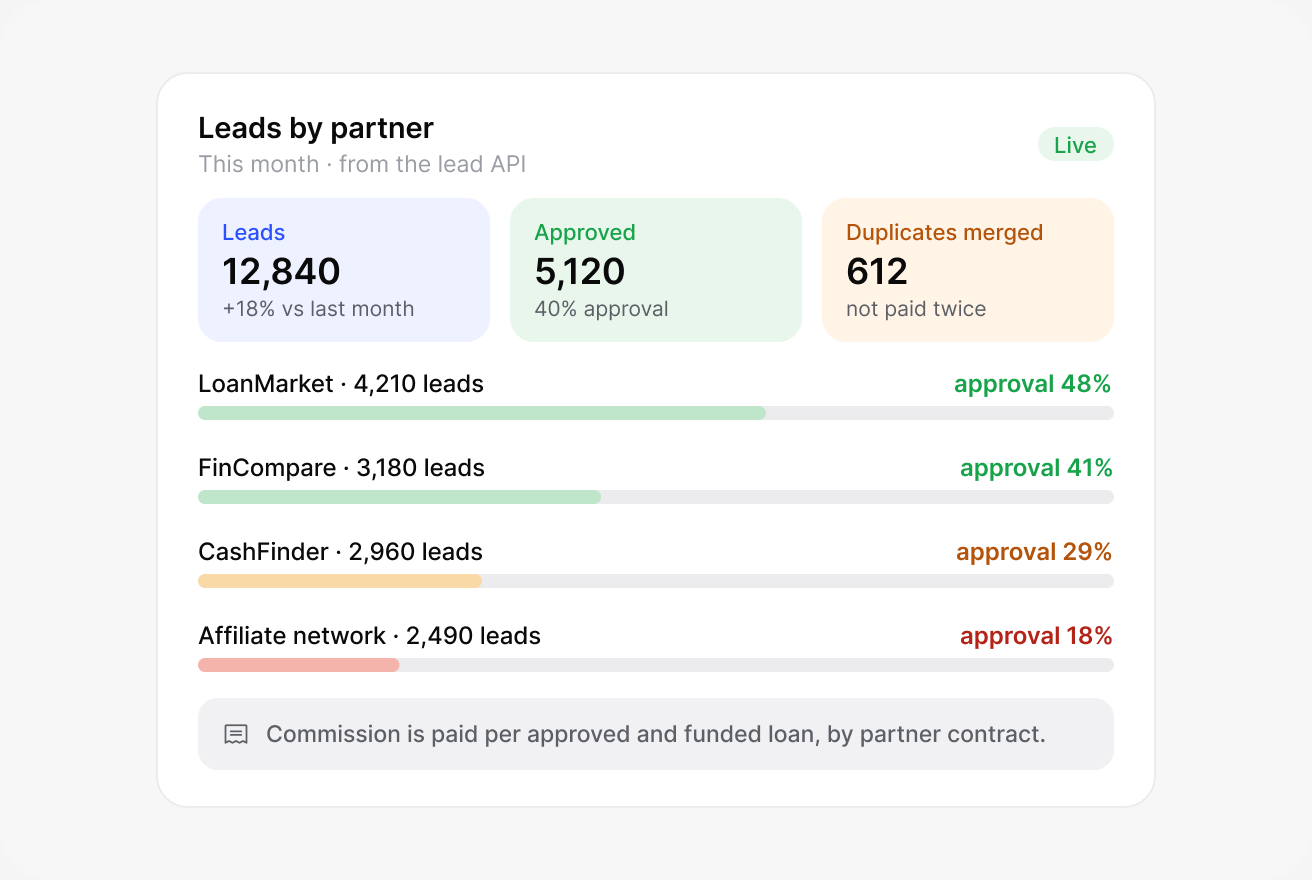Select "FinCompare · 3,180 leads" label
The width and height of the screenshot is (1312, 880).
click(x=342, y=468)
